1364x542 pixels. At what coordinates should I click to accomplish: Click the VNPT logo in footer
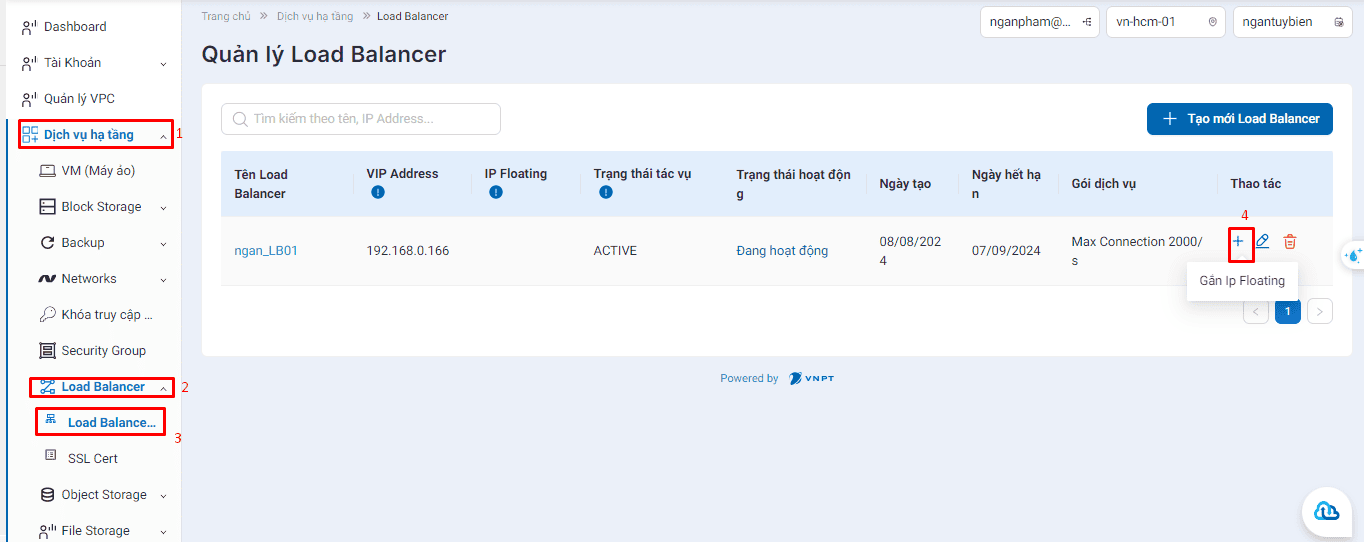point(813,379)
